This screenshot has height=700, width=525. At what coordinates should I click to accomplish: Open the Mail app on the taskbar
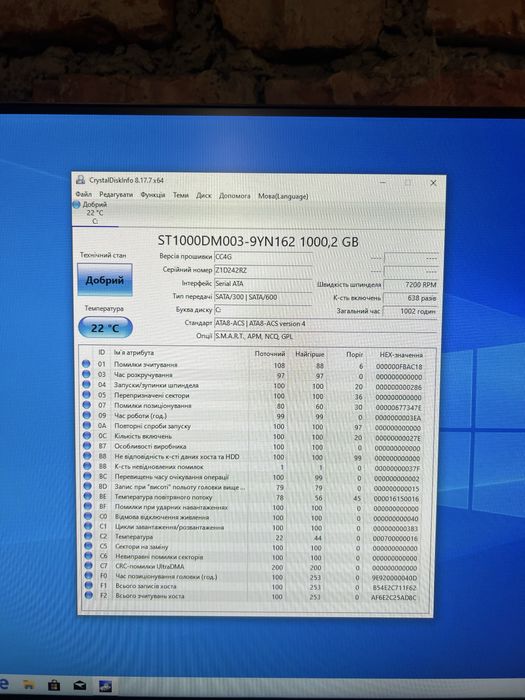(x=79, y=685)
